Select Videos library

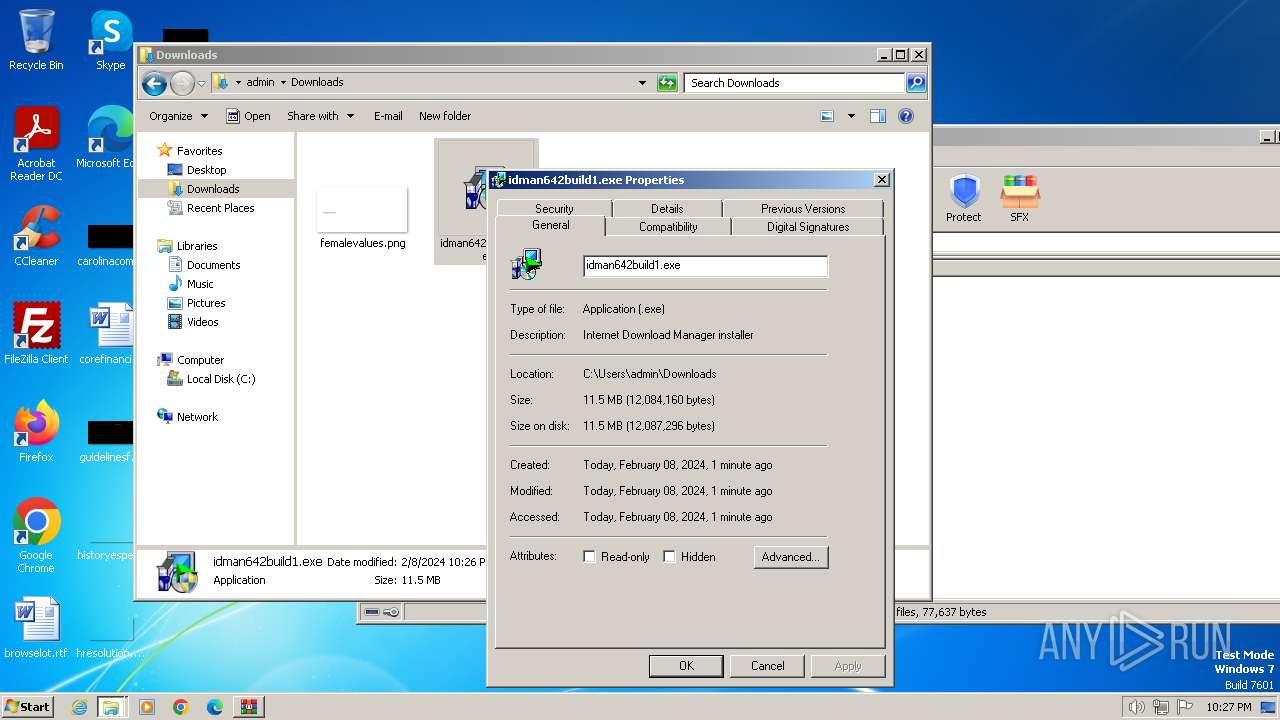202,322
